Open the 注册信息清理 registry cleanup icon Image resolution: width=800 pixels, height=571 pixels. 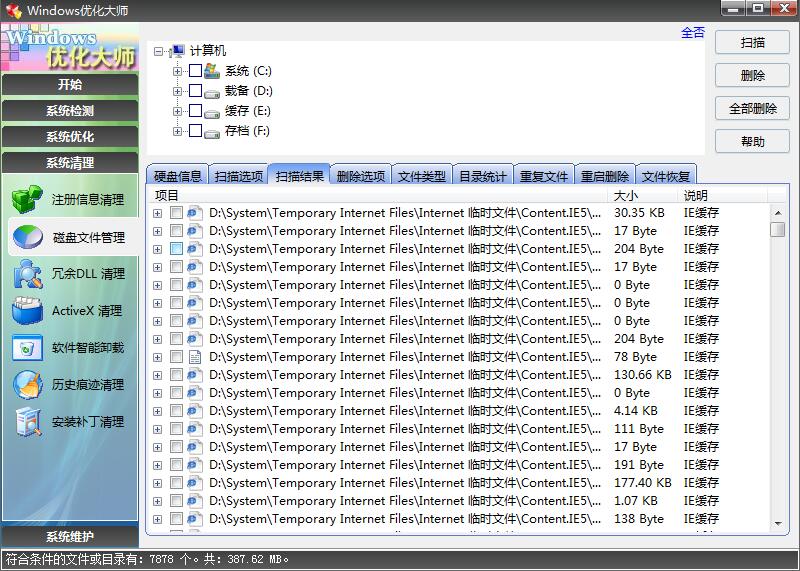[x=27, y=199]
